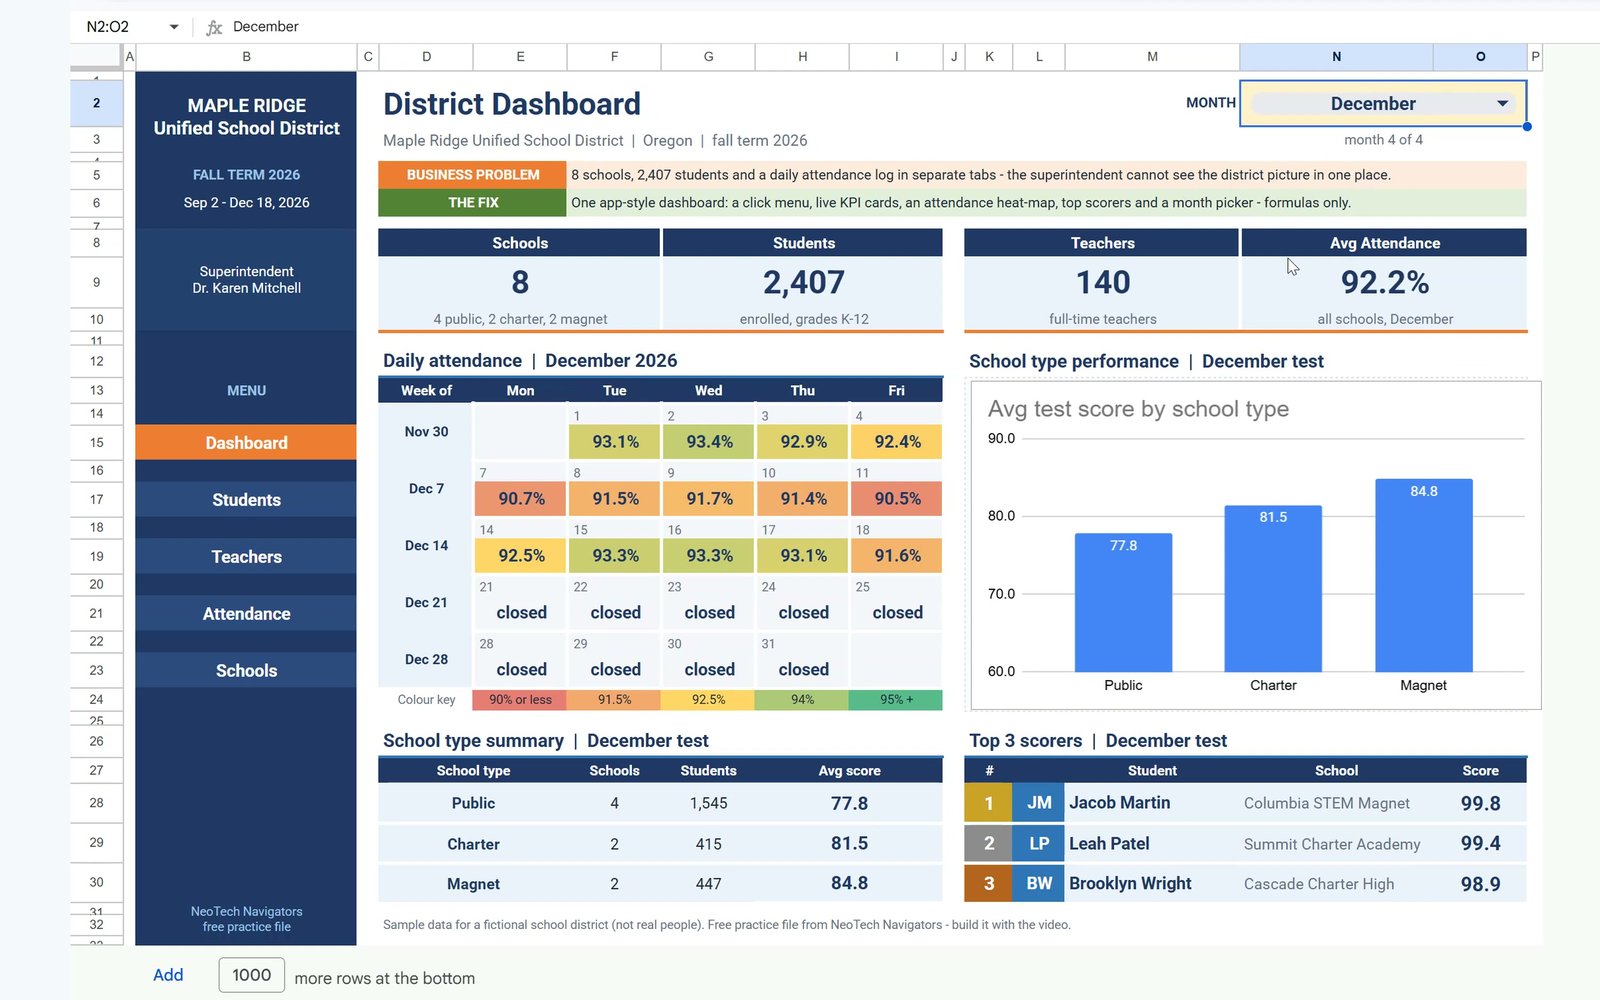Click the Public bar showing 77.8
Image resolution: width=1600 pixels, height=1000 pixels.
pyautogui.click(x=1123, y=602)
